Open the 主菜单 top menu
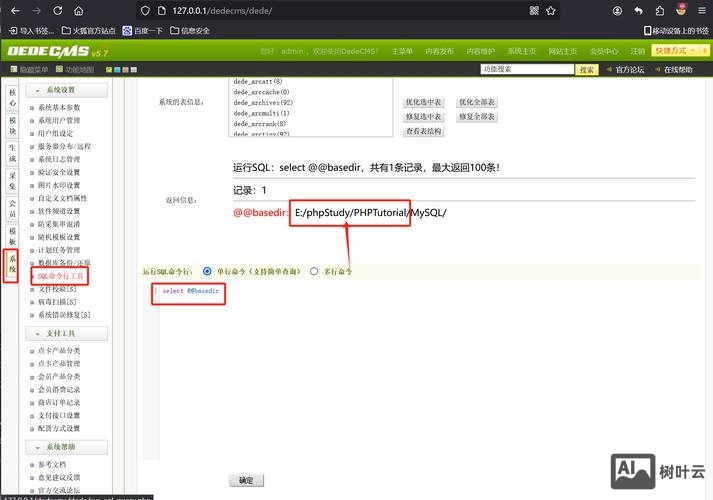This screenshot has height=500, width=713. pyautogui.click(x=402, y=51)
